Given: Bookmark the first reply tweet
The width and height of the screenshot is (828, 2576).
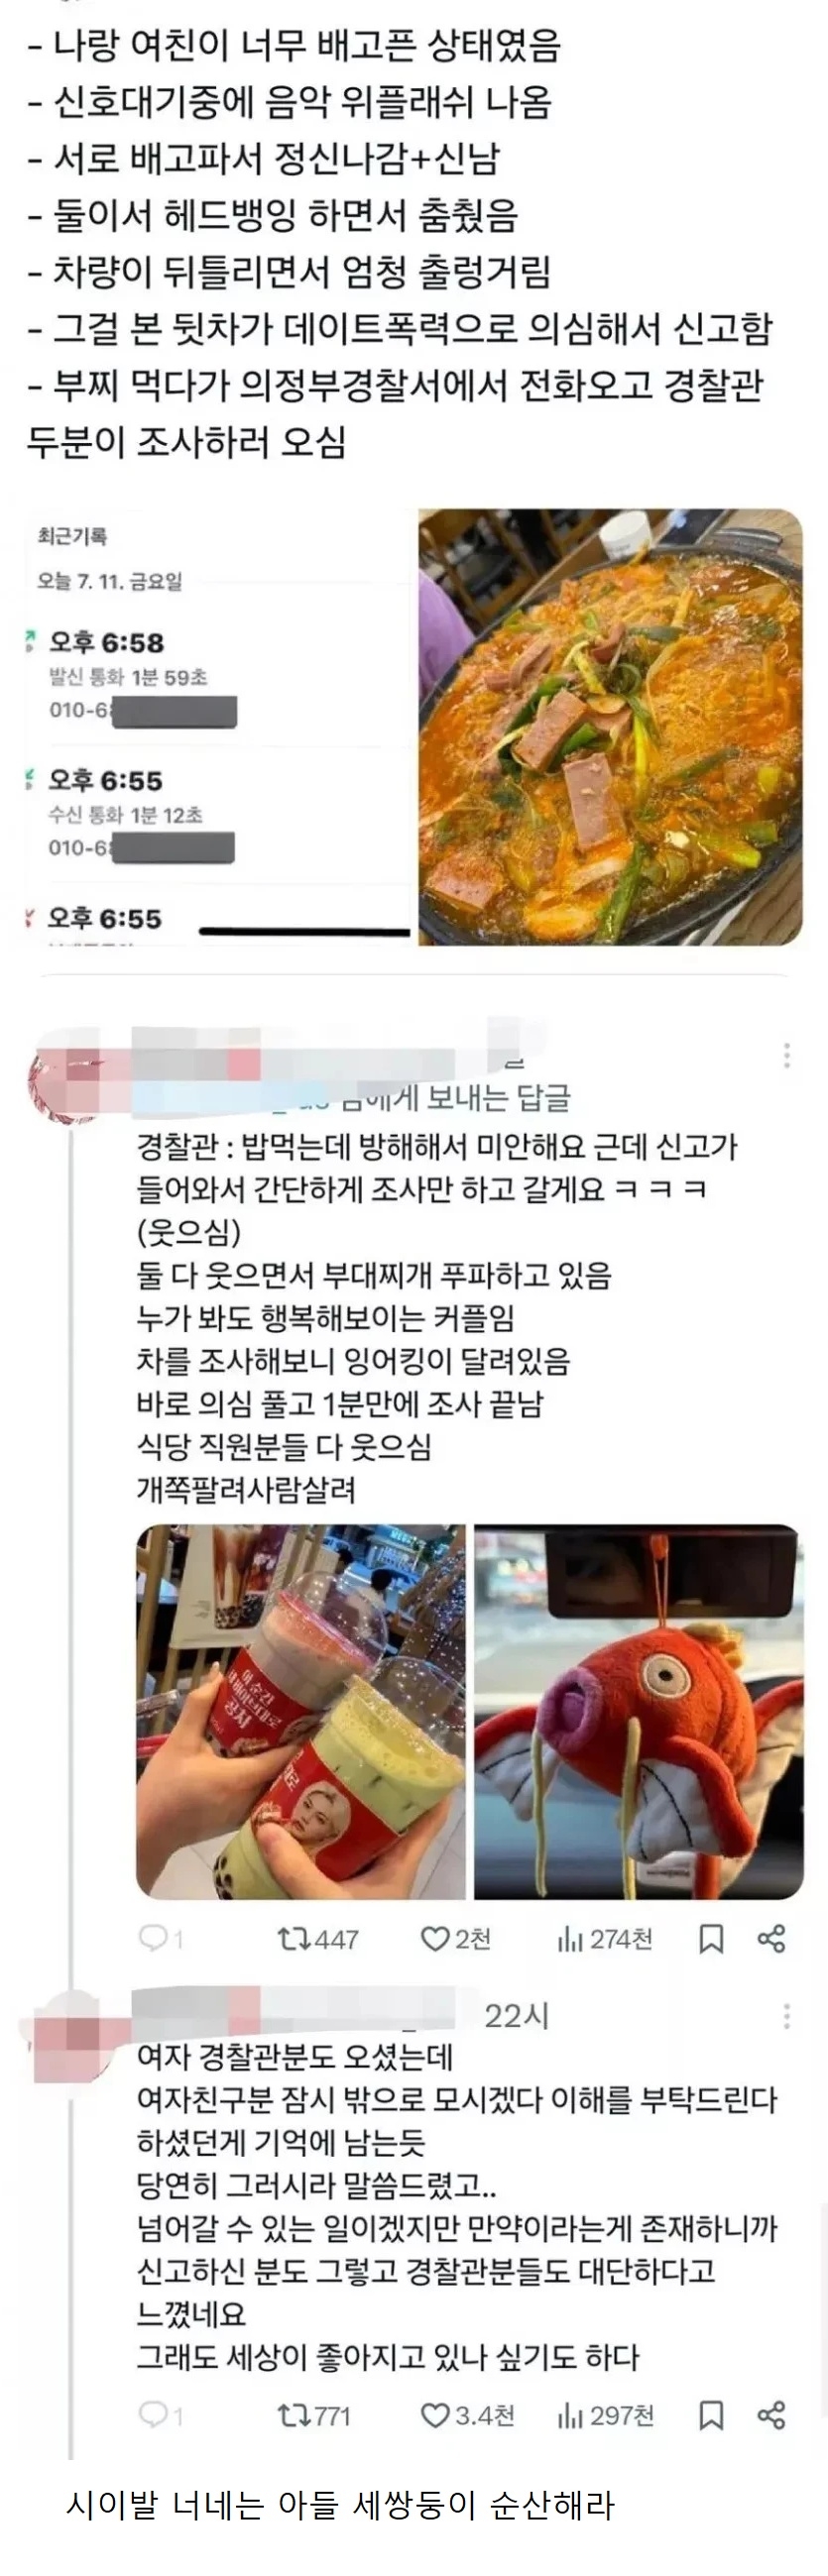Looking at the screenshot, I should (x=711, y=1940).
